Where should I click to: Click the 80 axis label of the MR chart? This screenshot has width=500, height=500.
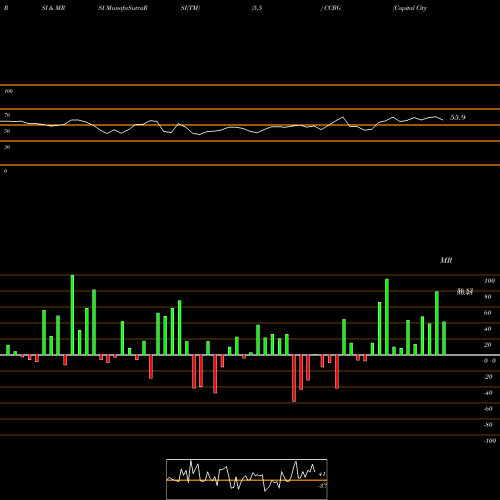point(488,297)
